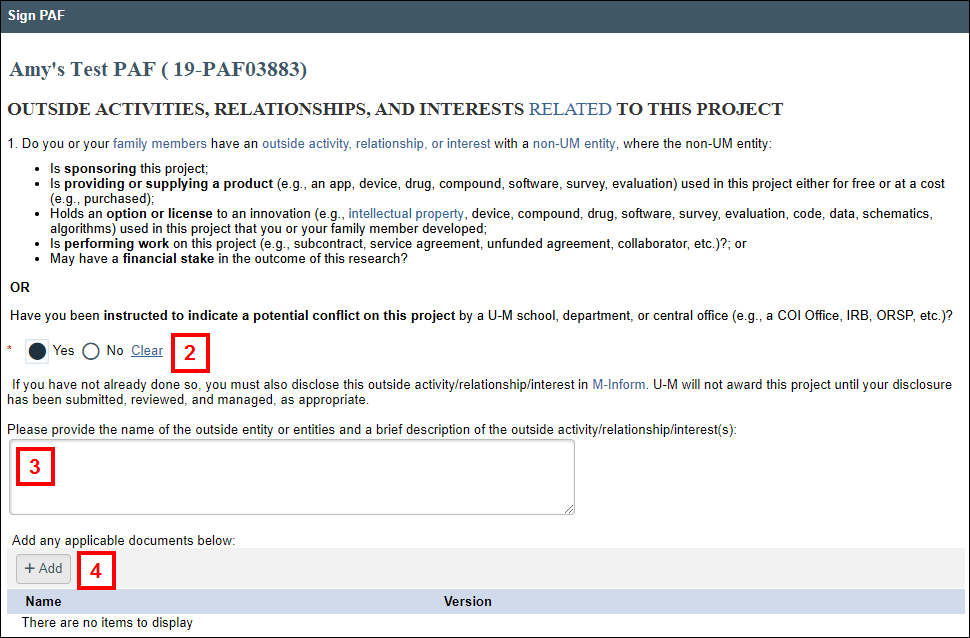Click the Sign PAF title bar
970x638 pixels.
point(36,15)
